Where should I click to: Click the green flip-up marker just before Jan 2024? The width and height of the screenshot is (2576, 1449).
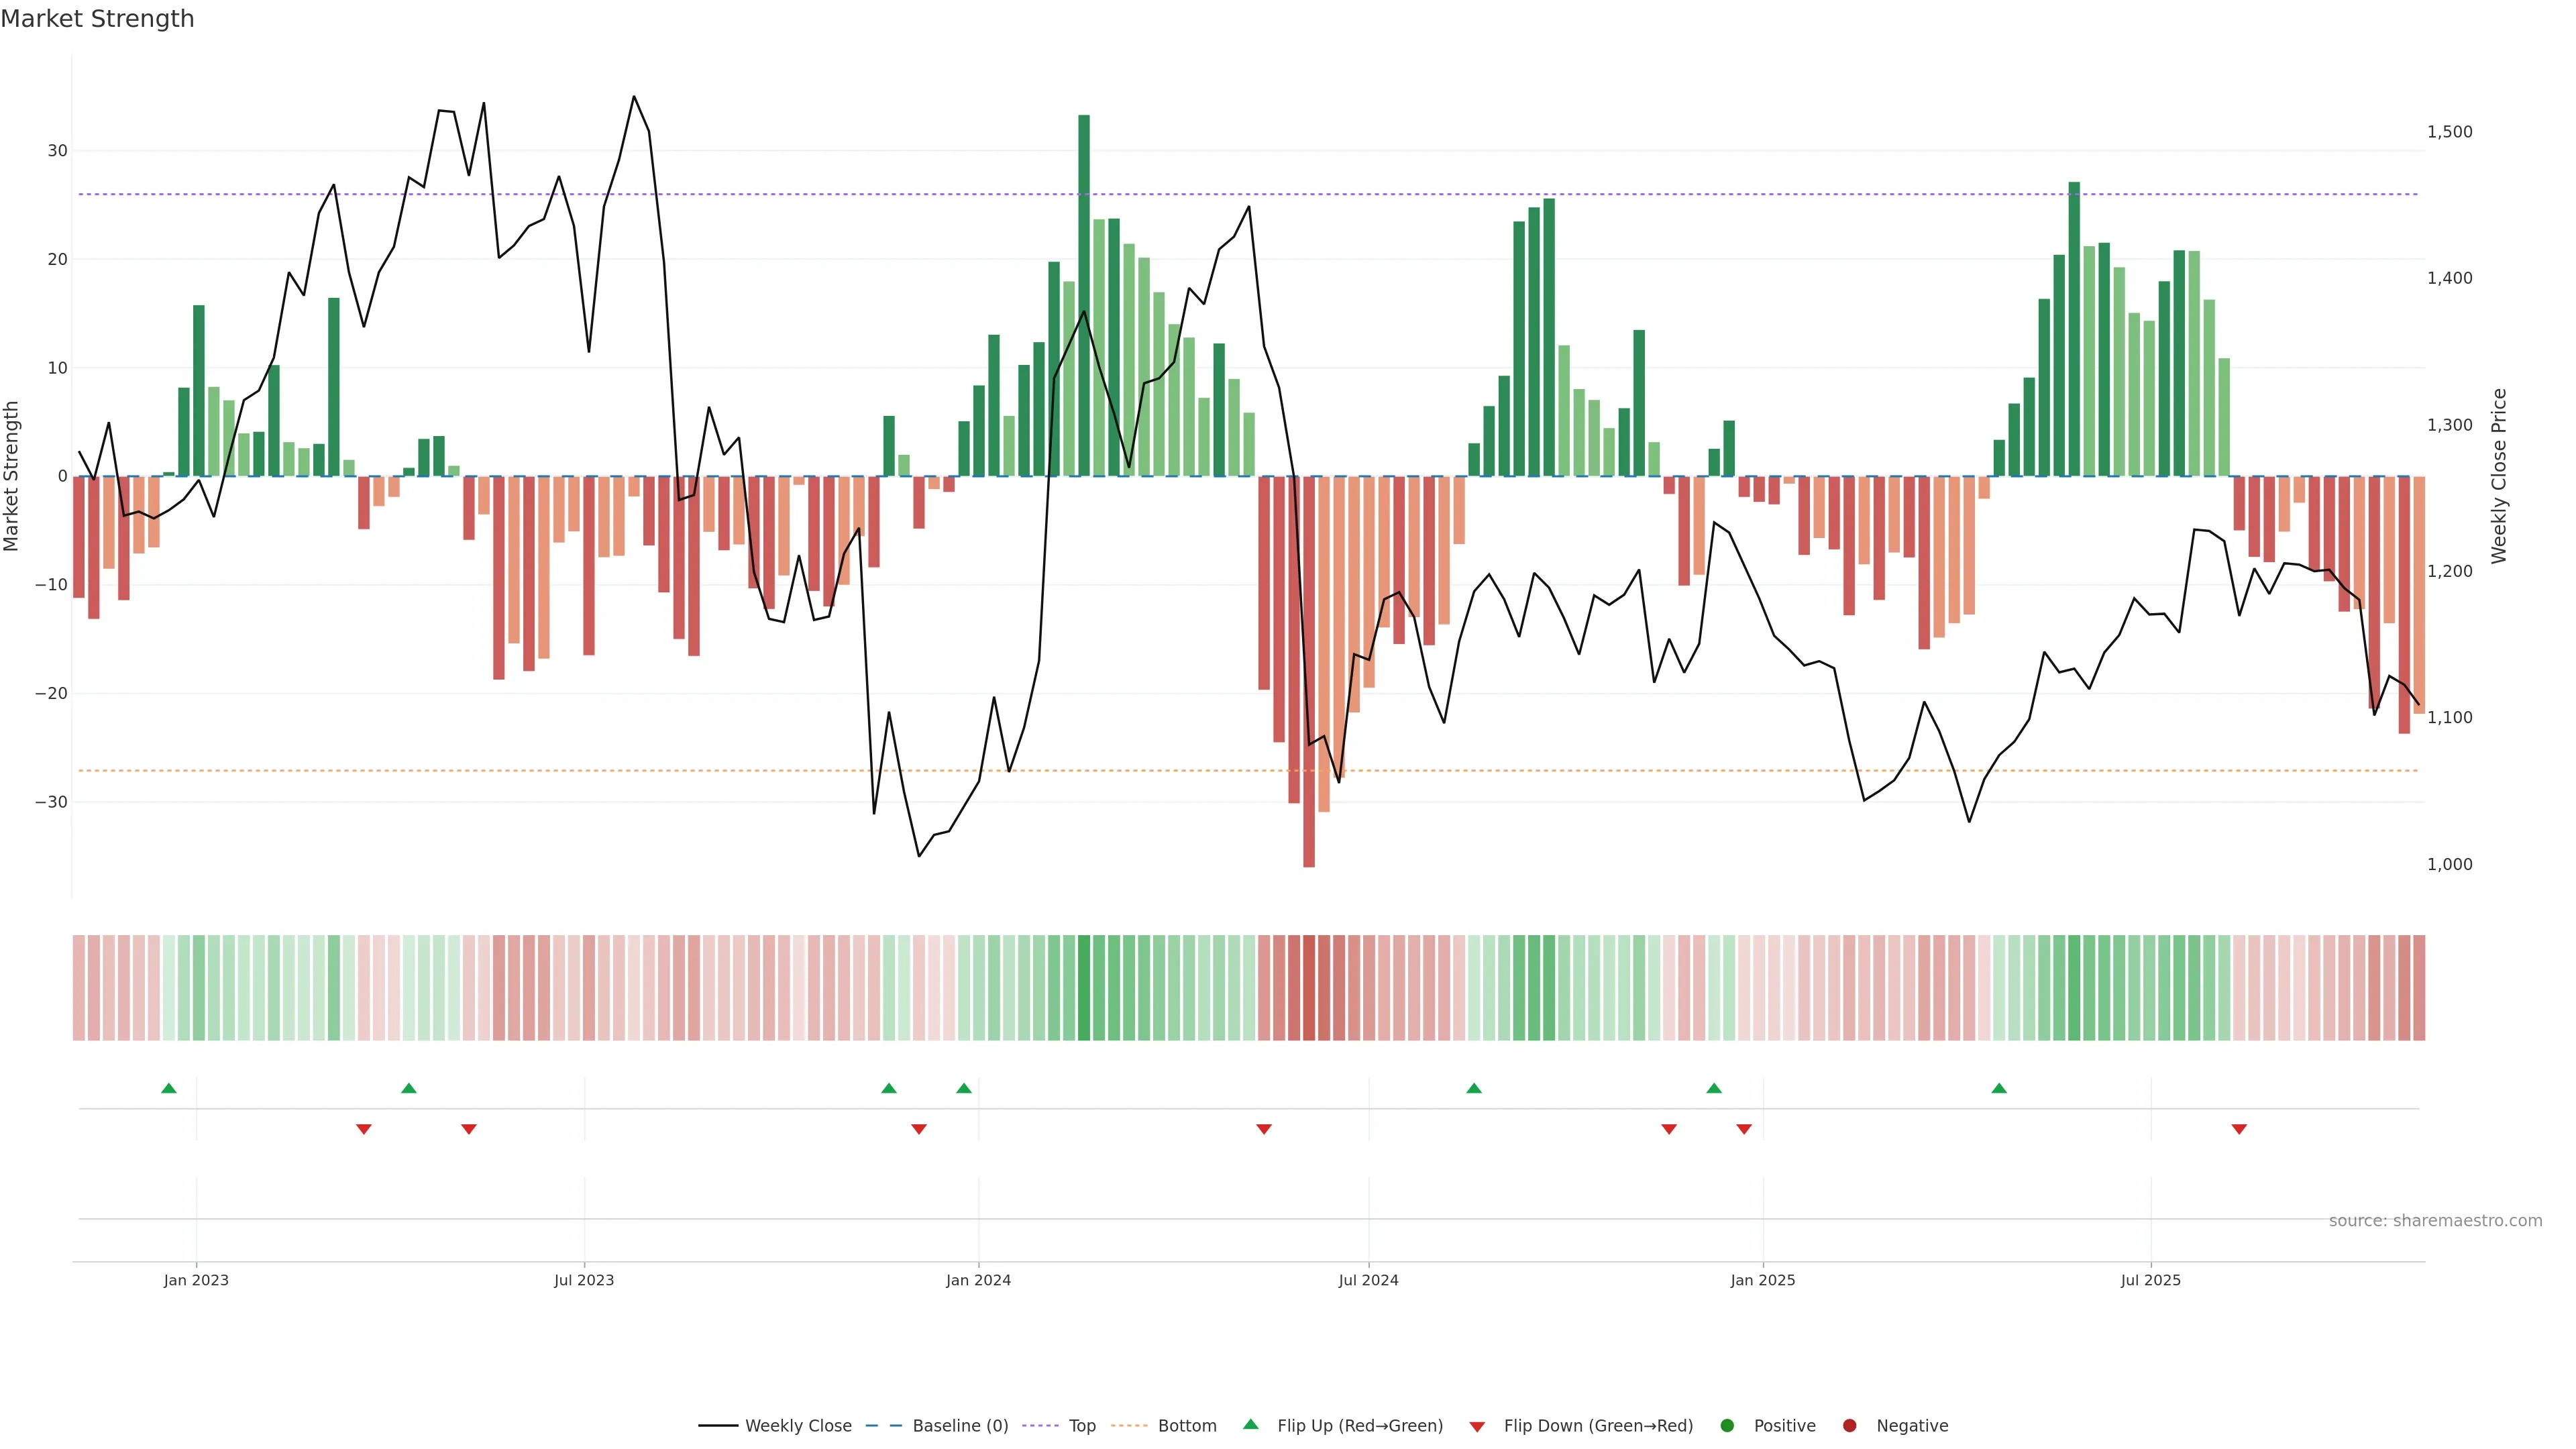[x=964, y=1088]
